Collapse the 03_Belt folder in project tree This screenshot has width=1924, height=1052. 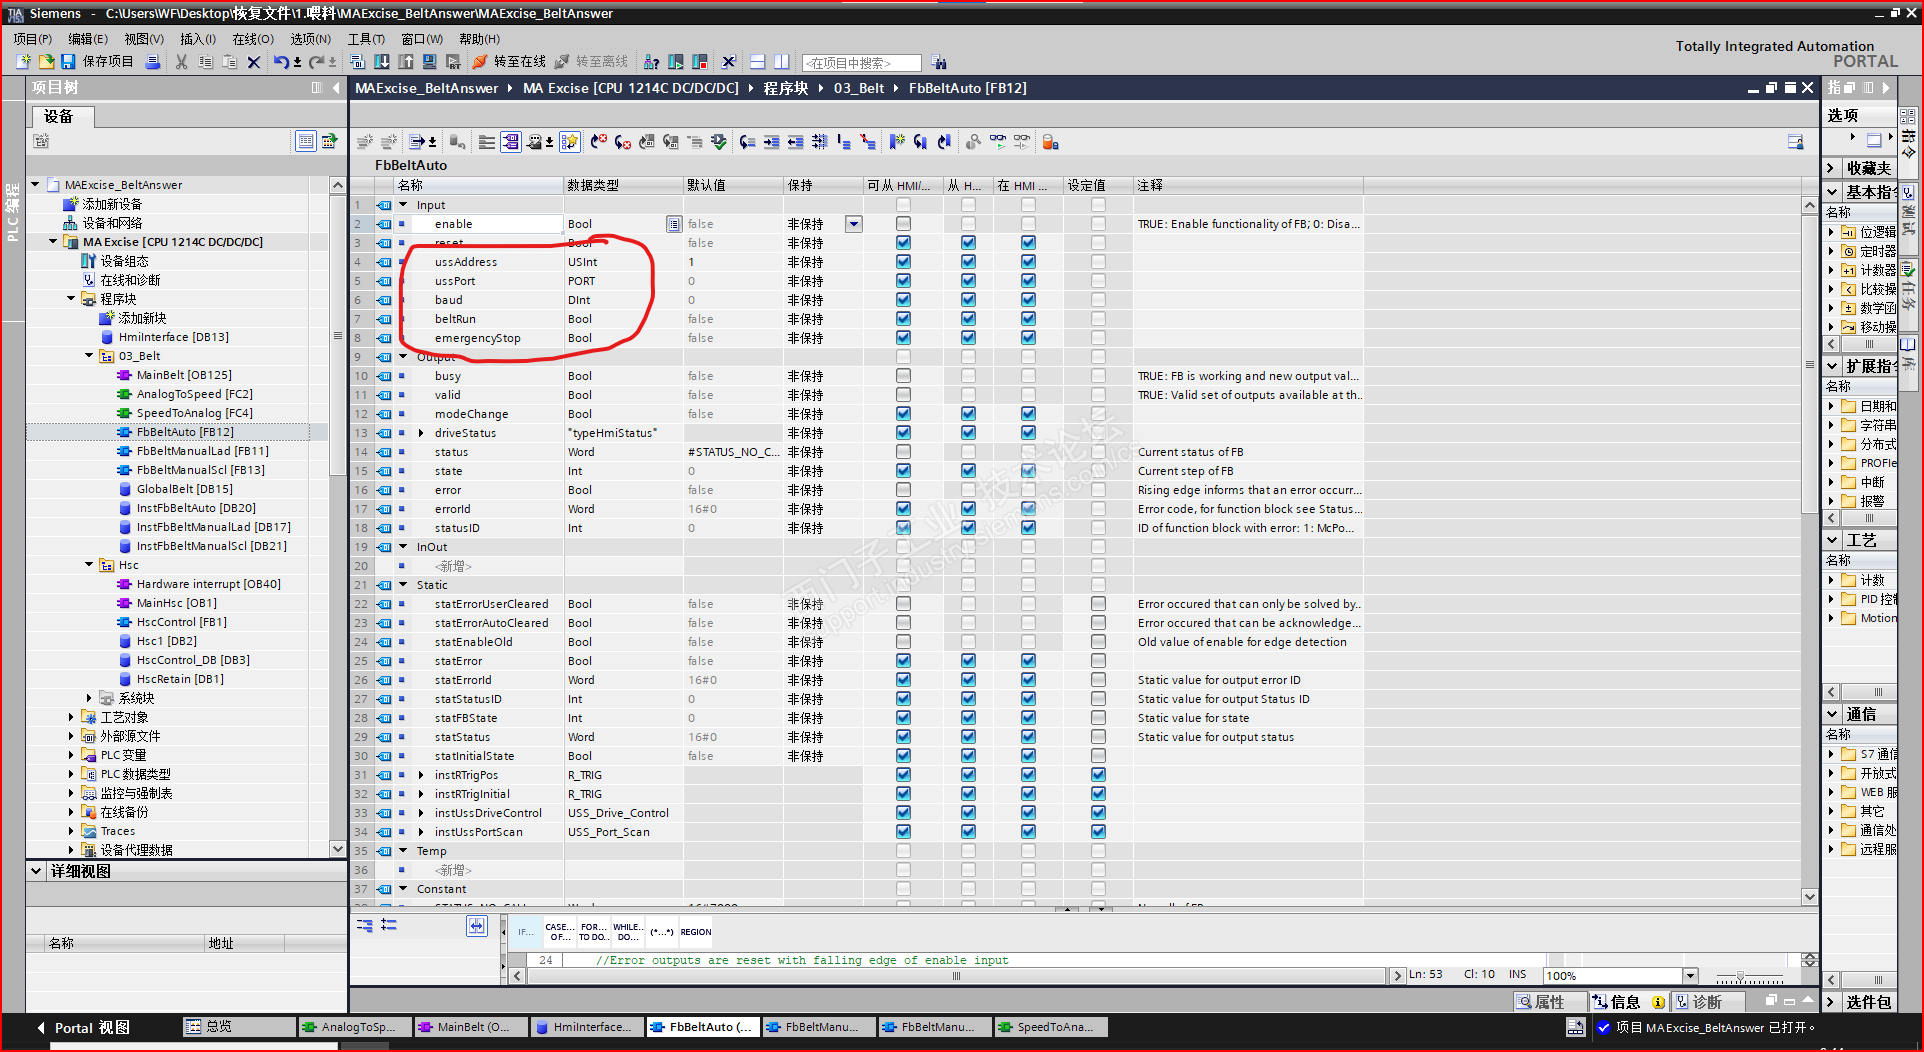[x=89, y=356]
